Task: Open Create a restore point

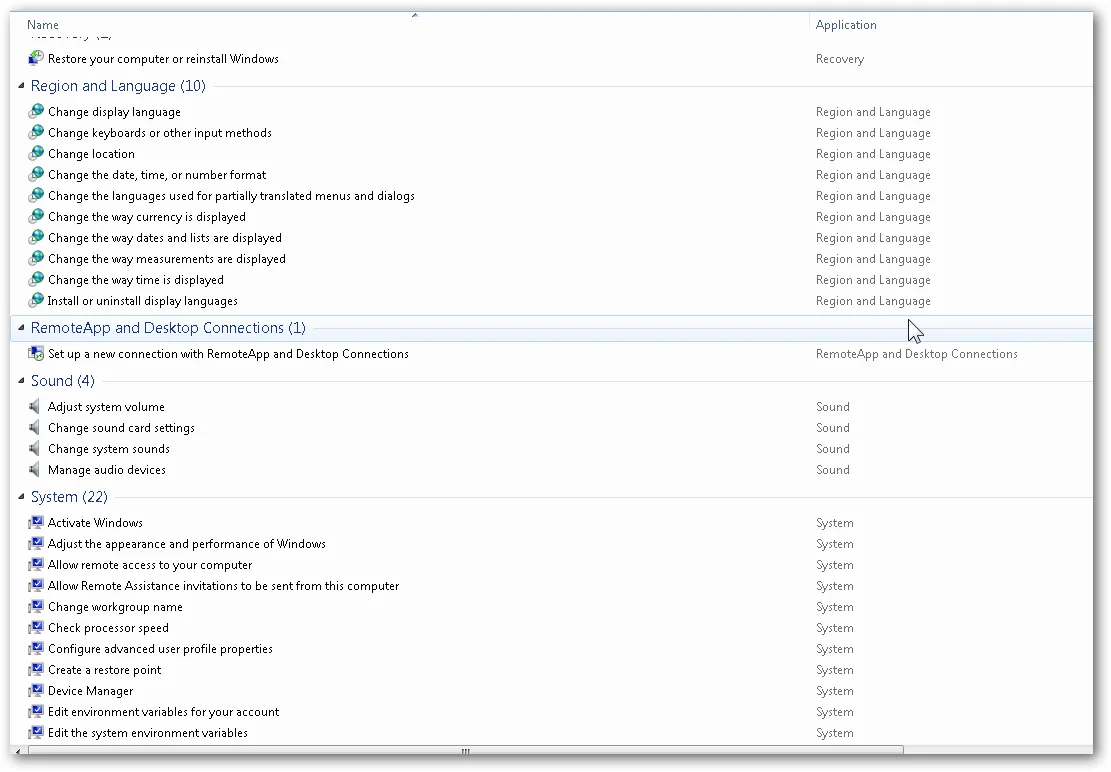Action: pyautogui.click(x=104, y=670)
